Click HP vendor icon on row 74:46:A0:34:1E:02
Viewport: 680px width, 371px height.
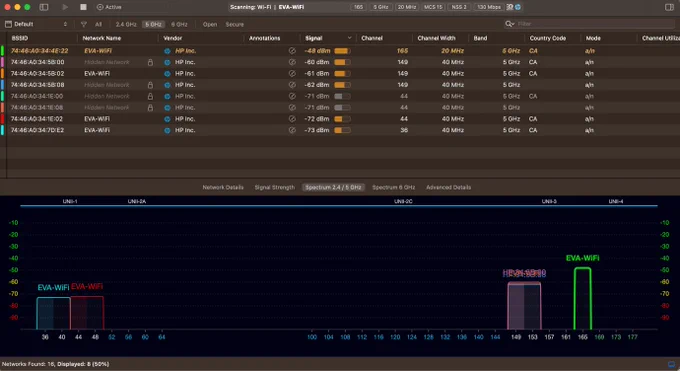click(x=167, y=119)
